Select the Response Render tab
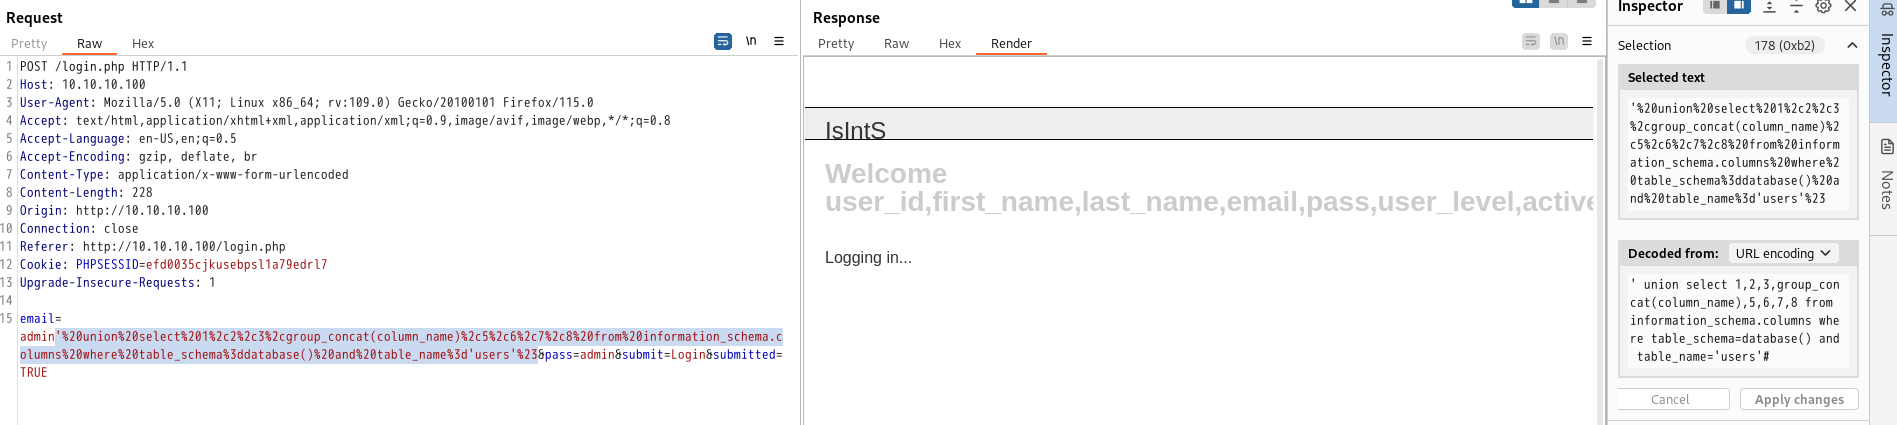This screenshot has height=425, width=1897. click(1011, 44)
